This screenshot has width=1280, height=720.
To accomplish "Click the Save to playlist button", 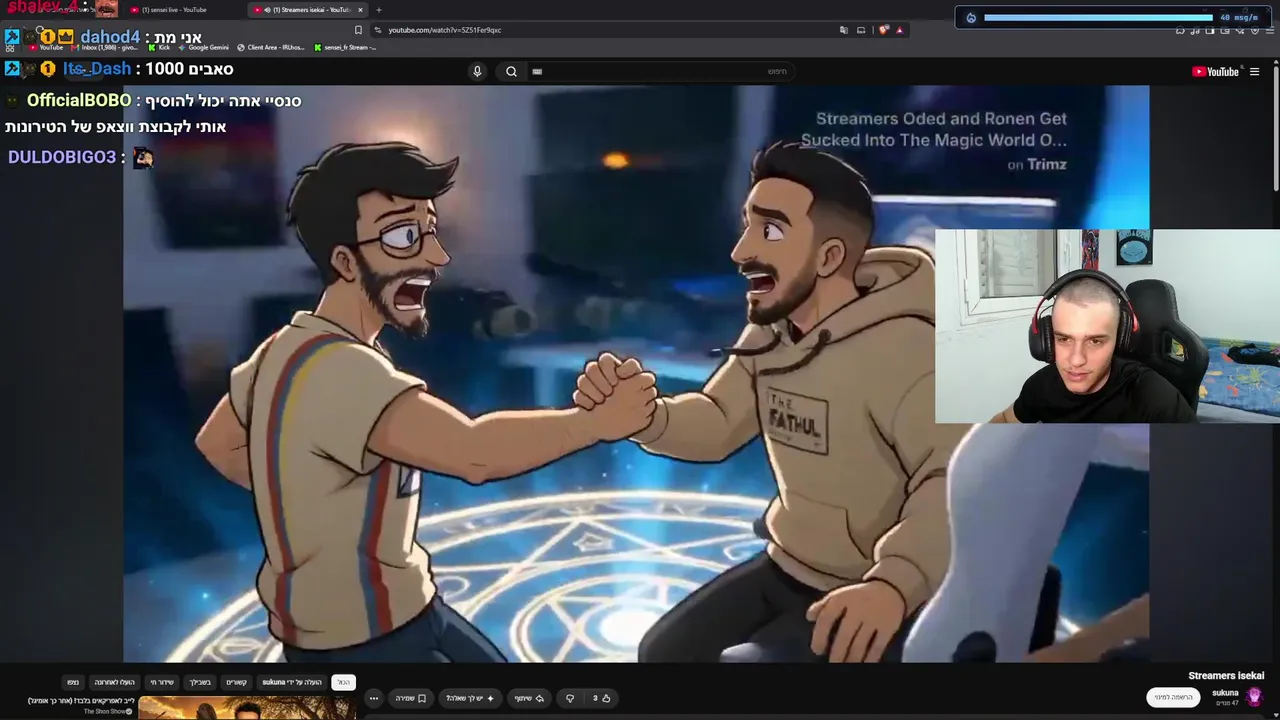I will (410, 698).
